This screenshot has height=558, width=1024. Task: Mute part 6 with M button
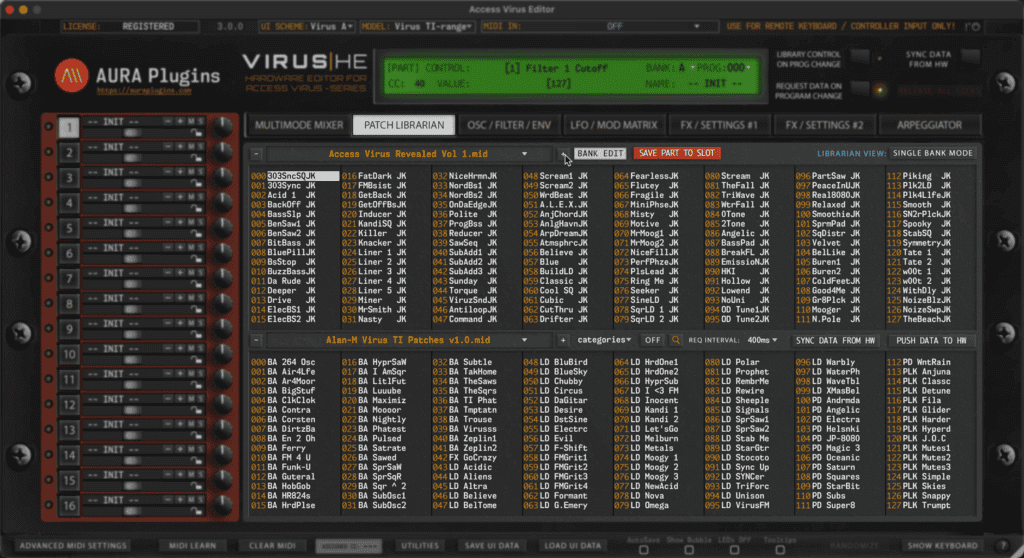191,248
